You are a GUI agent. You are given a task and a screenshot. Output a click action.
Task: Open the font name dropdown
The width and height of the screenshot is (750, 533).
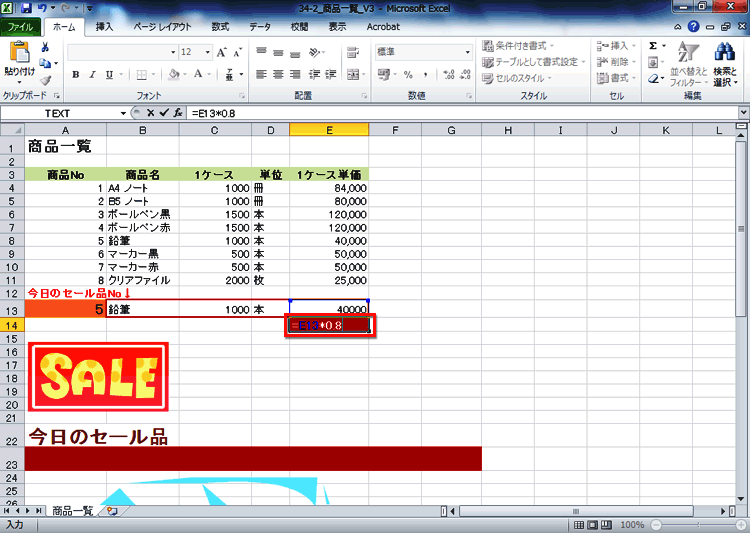(173, 52)
